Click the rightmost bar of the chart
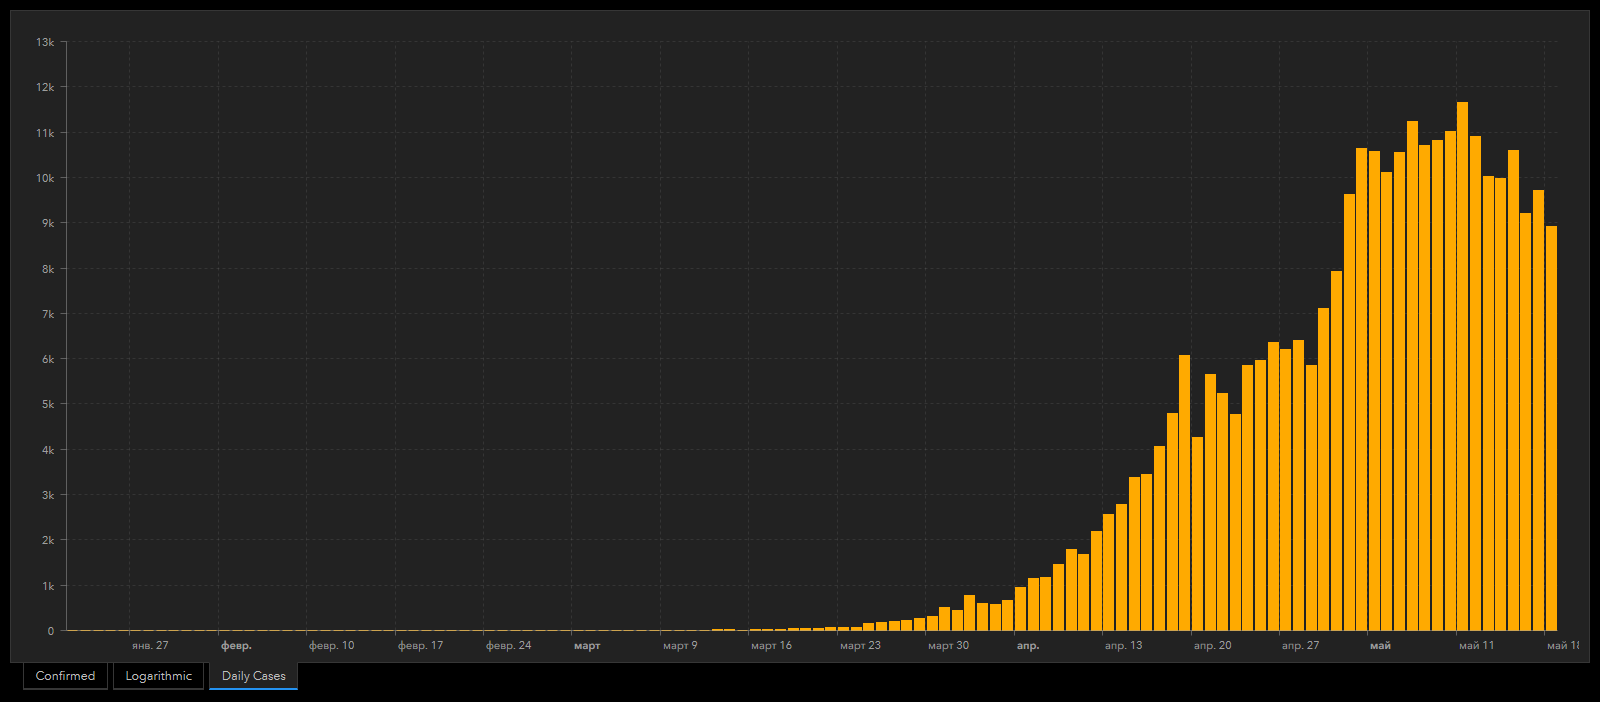Screen dimensions: 1600x702 pyautogui.click(x=1551, y=428)
